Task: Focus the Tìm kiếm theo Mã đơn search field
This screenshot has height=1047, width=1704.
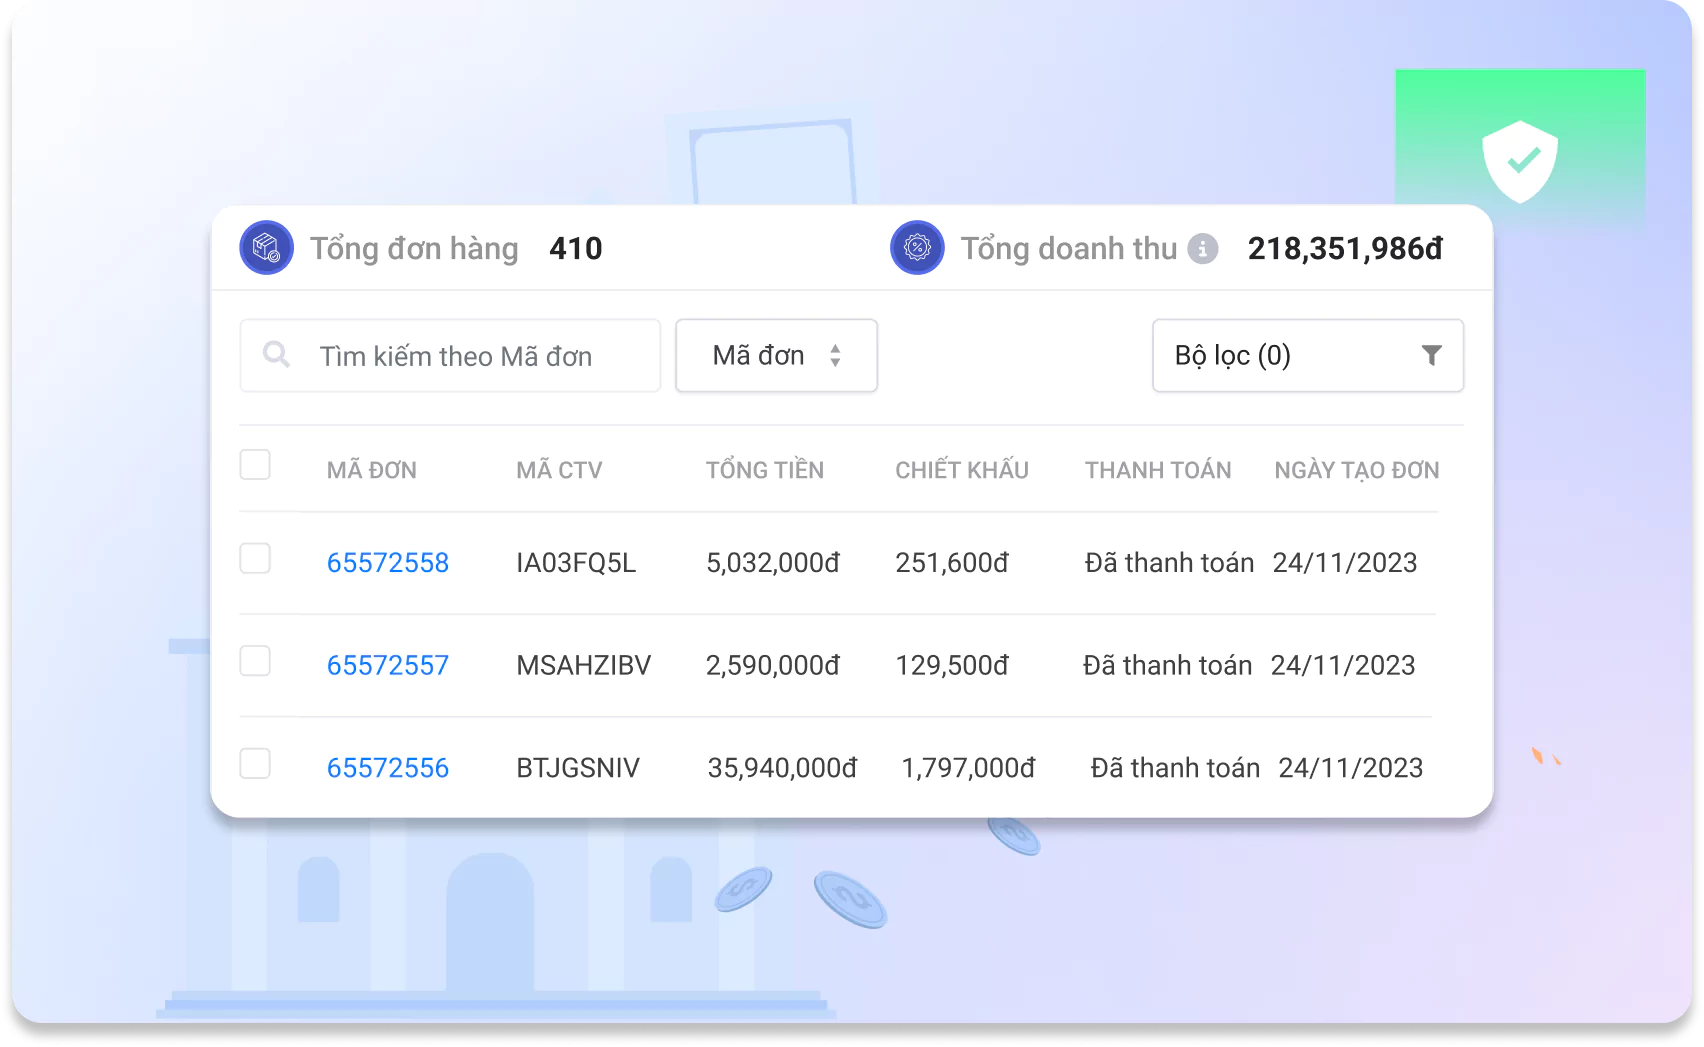Action: tap(450, 355)
